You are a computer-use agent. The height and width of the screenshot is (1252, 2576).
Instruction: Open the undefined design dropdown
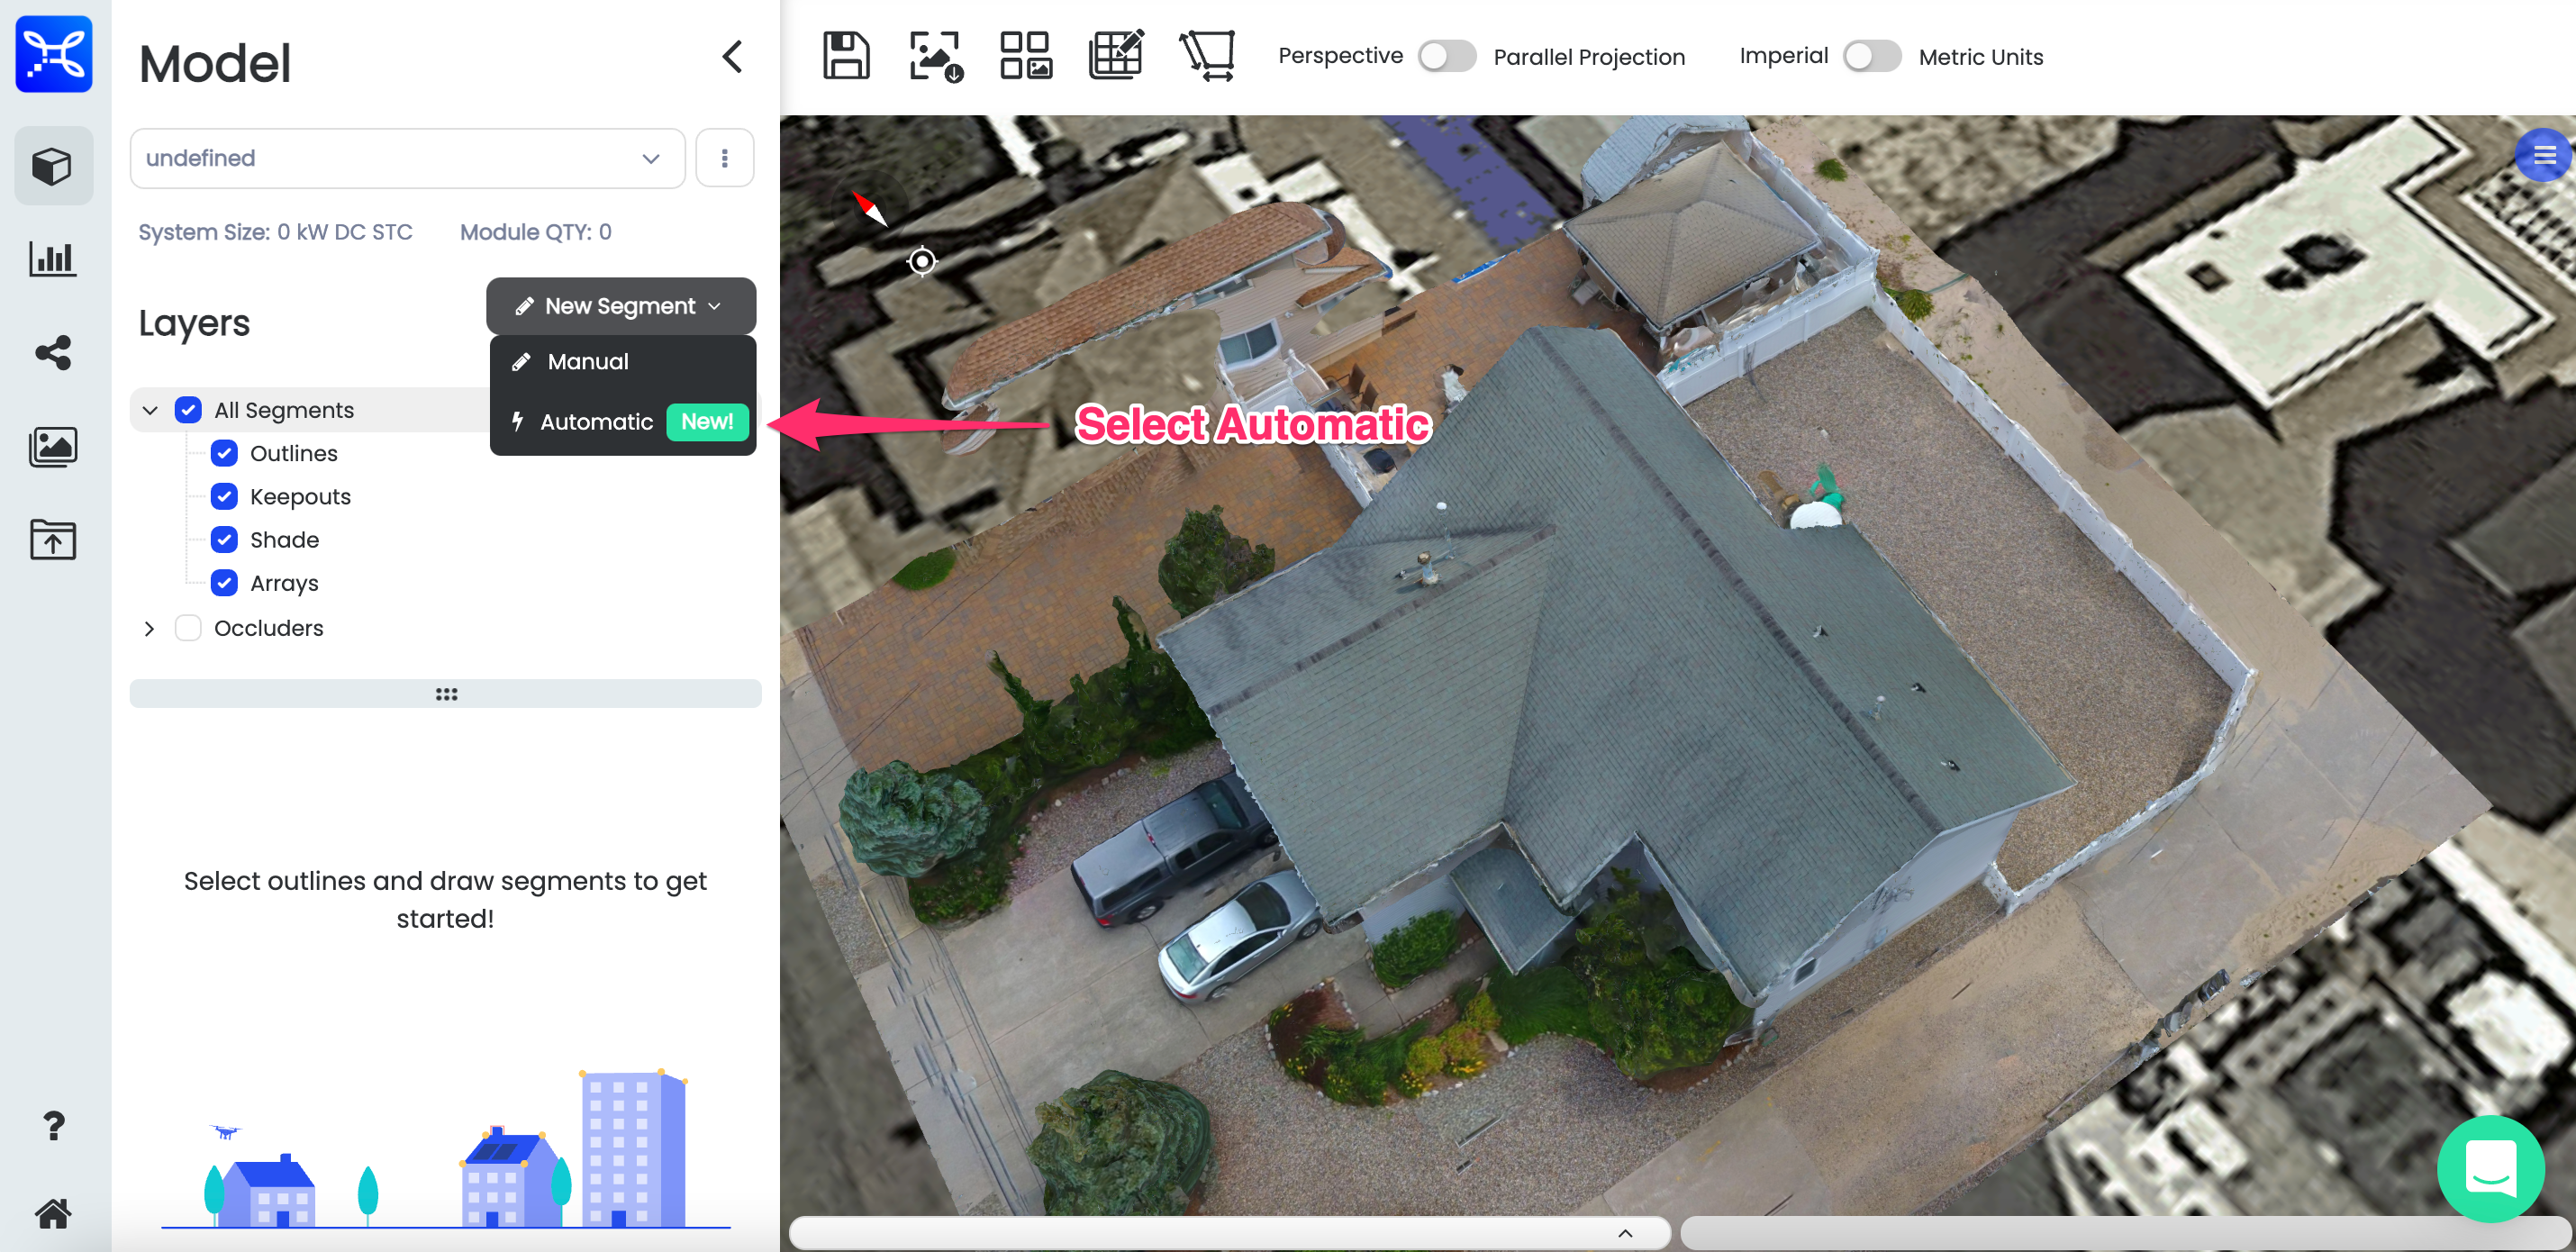pyautogui.click(x=407, y=158)
